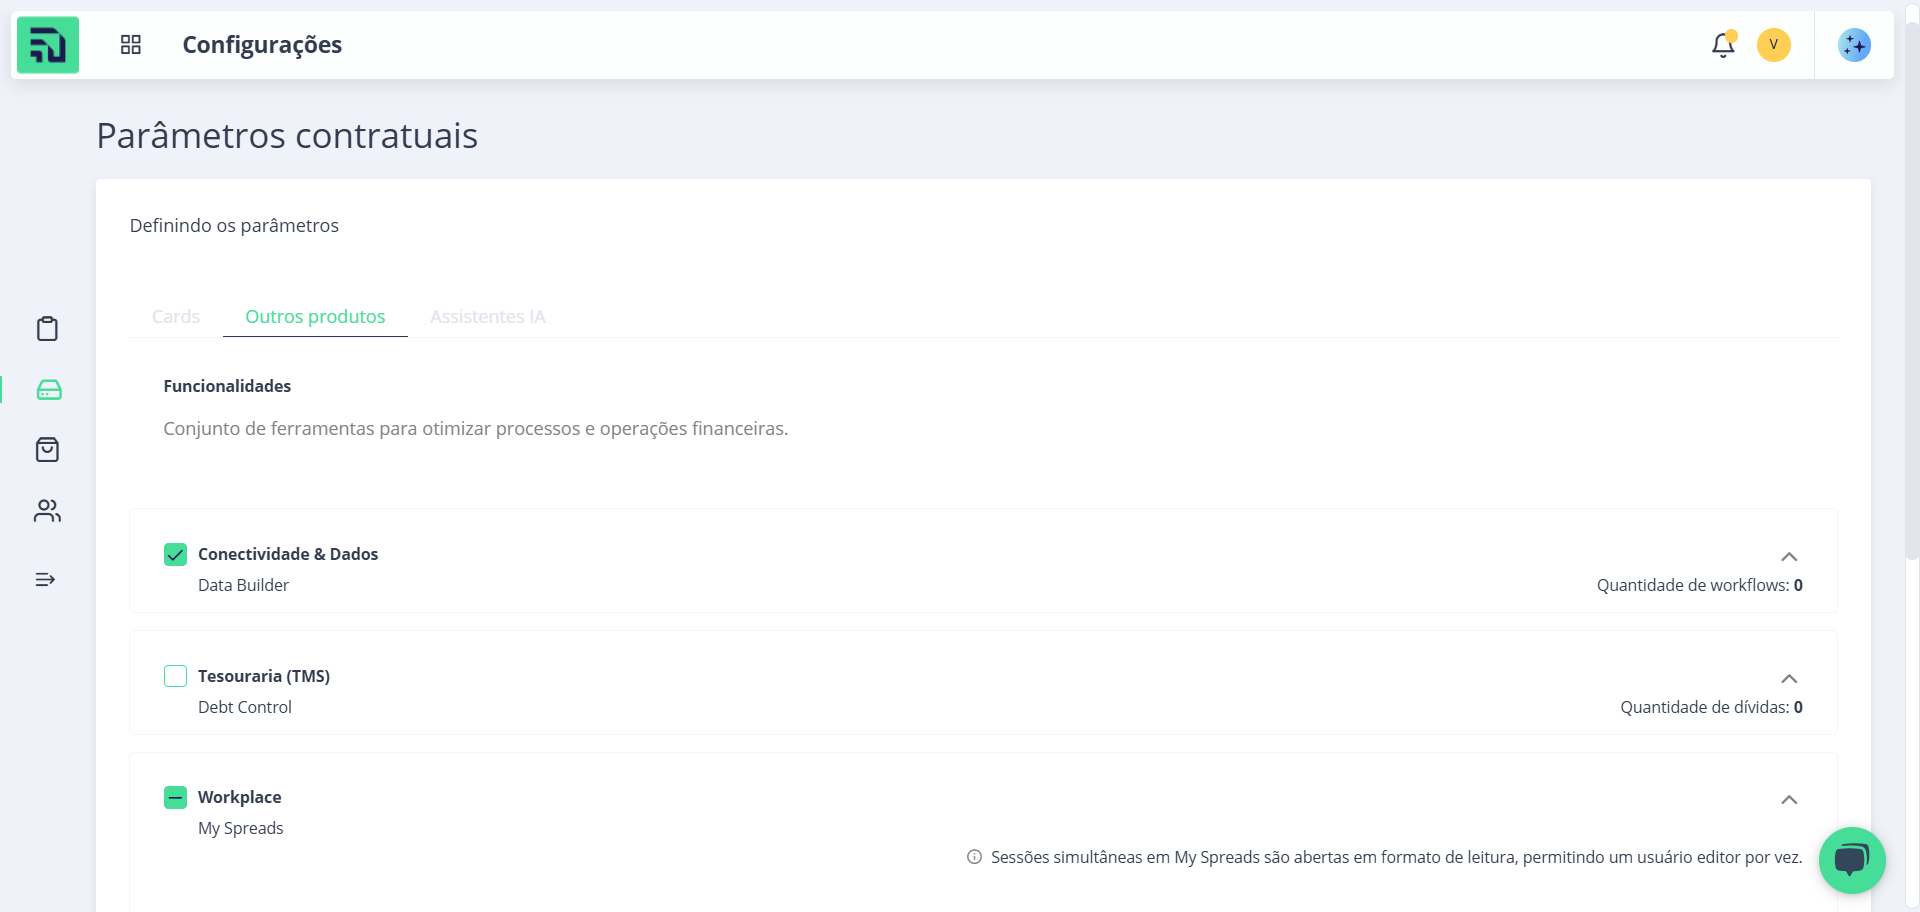Open the apps grid menu icon
Viewport: 1920px width, 912px height.
131,45
